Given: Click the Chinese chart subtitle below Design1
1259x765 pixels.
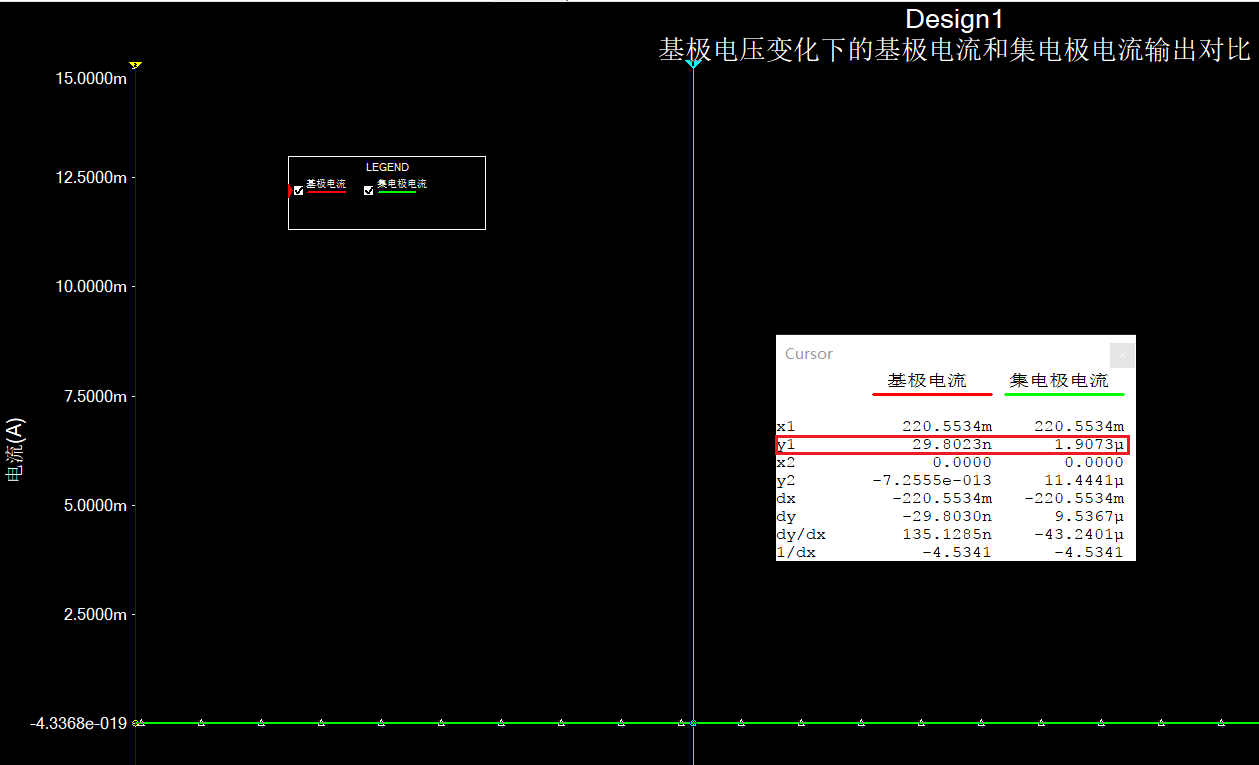Looking at the screenshot, I should tap(954, 50).
